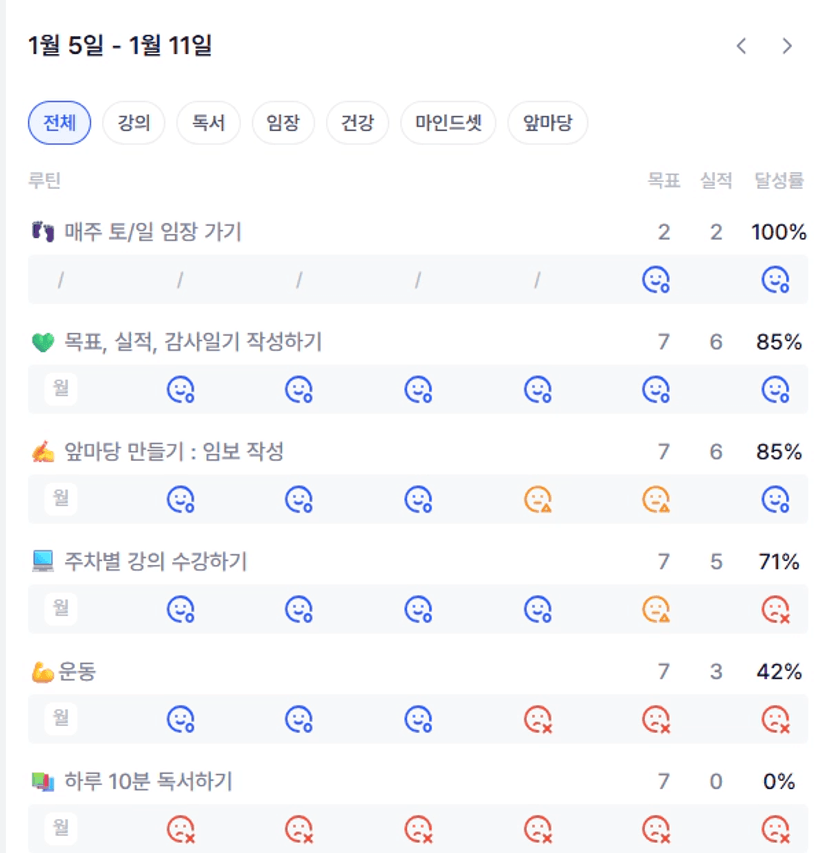
Task: Click the 앞마당 category chip
Action: (547, 124)
